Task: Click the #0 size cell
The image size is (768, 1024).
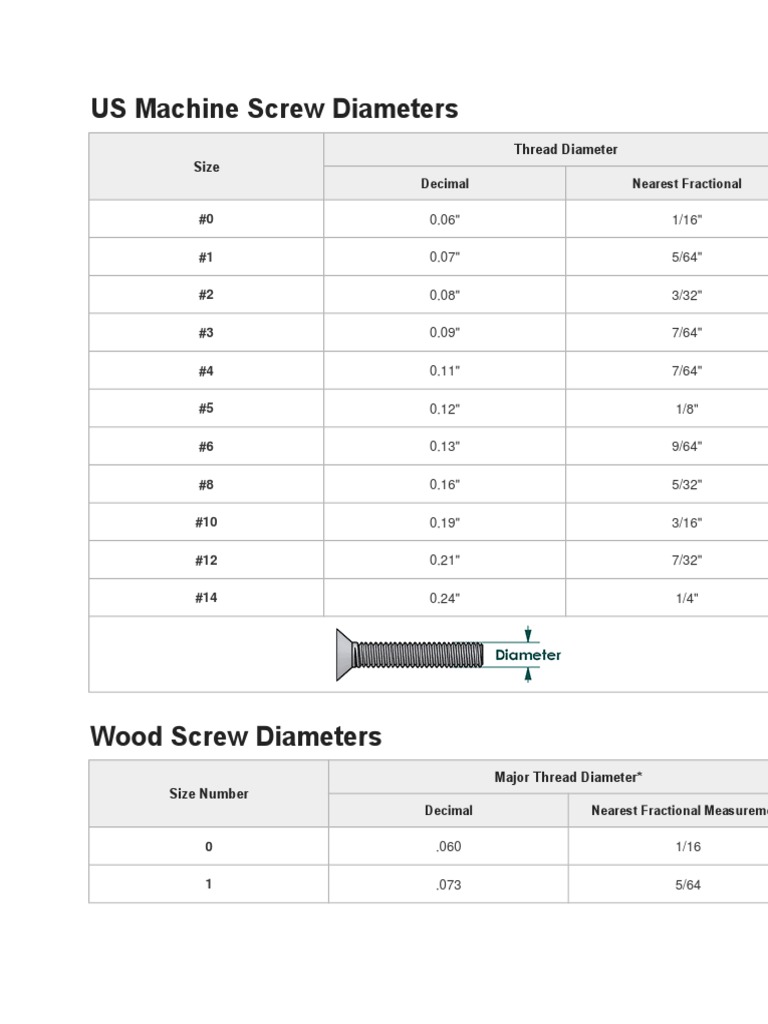Action: click(x=206, y=219)
